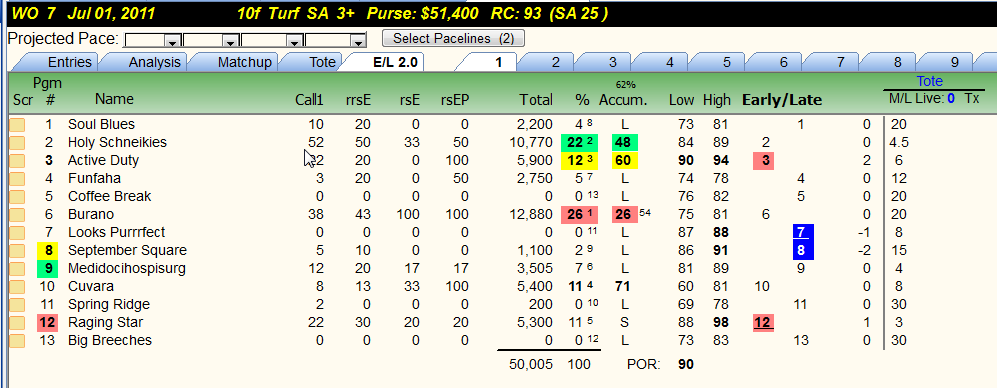Click the POR value 90
The image size is (997, 388).
pyautogui.click(x=686, y=364)
